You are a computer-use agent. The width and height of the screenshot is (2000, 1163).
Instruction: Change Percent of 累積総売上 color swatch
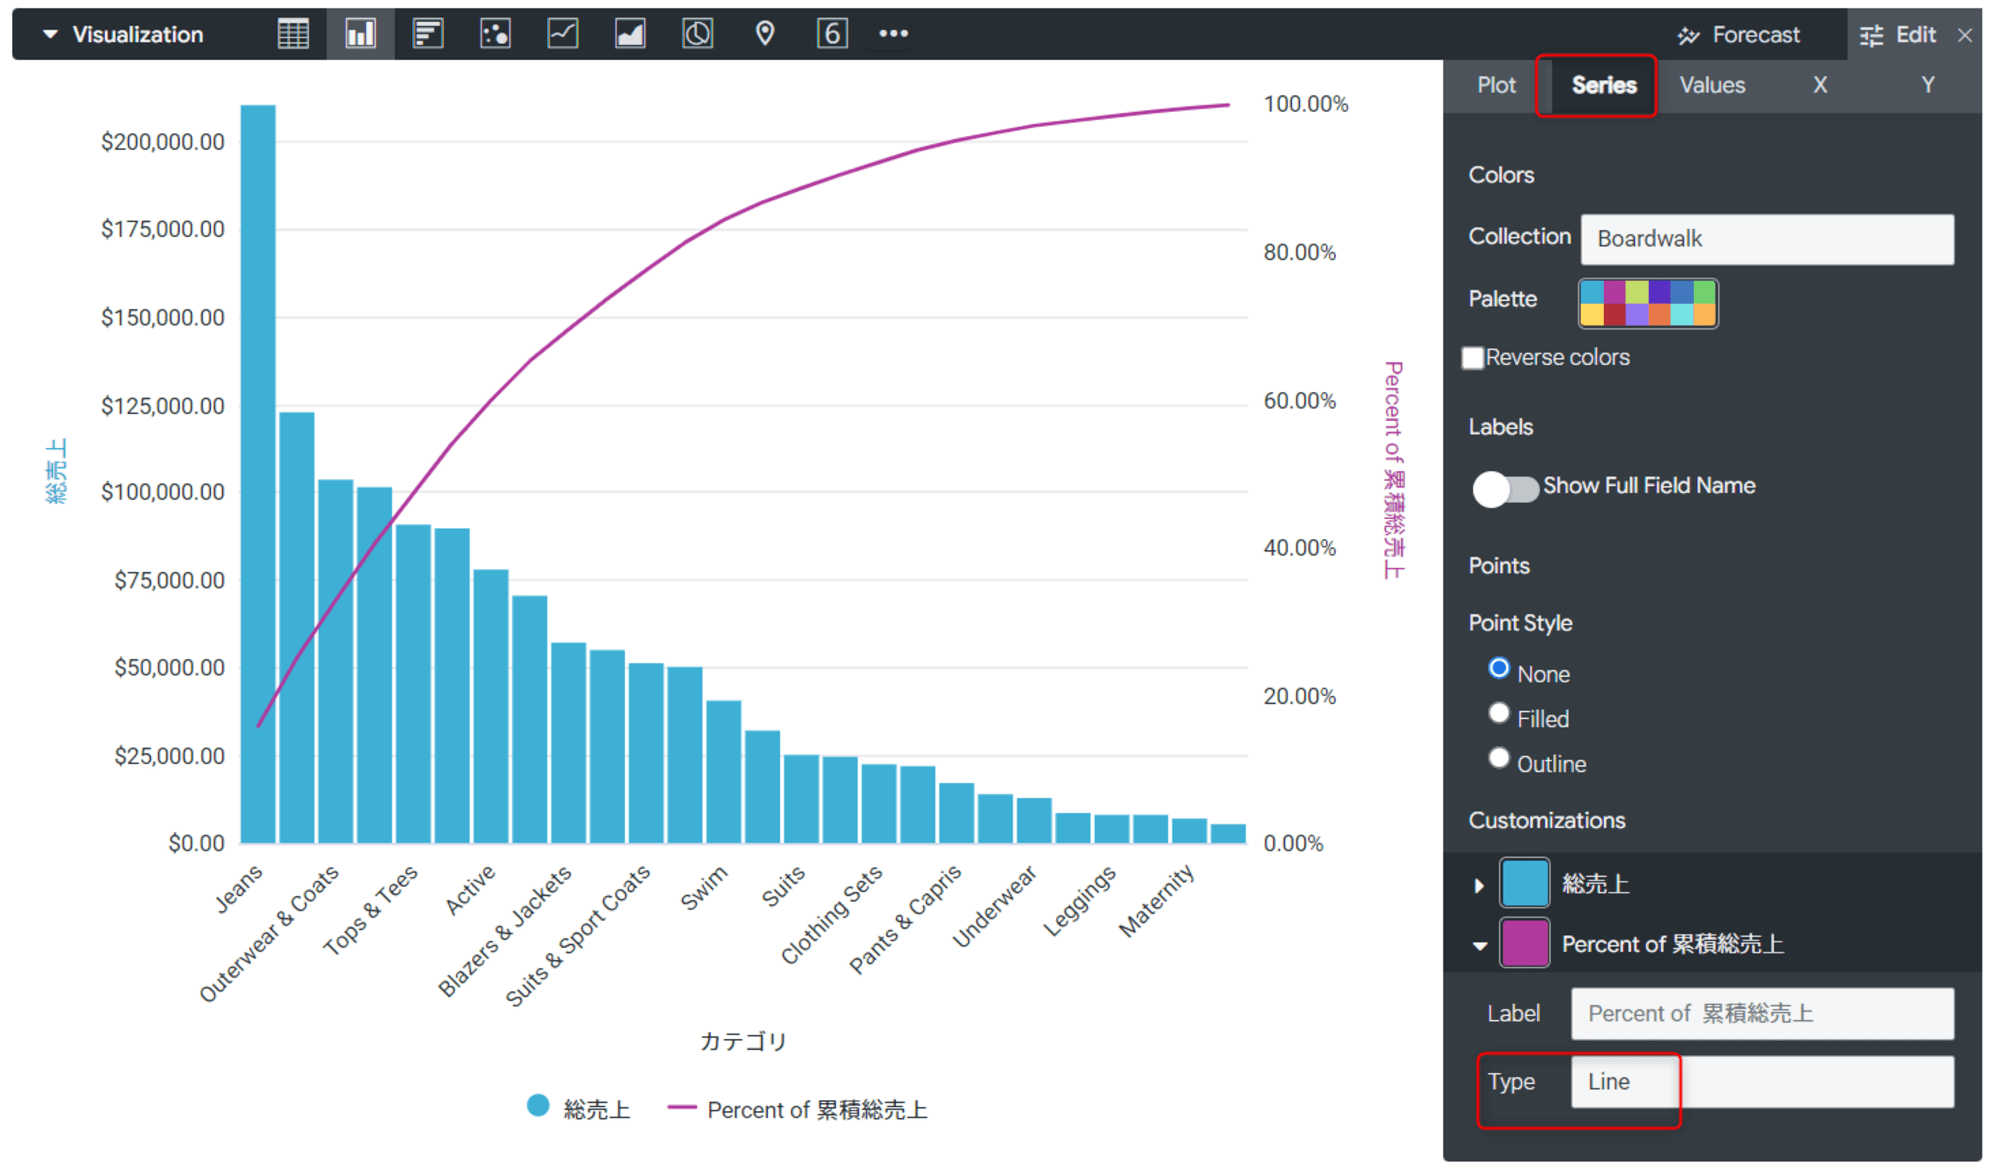1524,943
